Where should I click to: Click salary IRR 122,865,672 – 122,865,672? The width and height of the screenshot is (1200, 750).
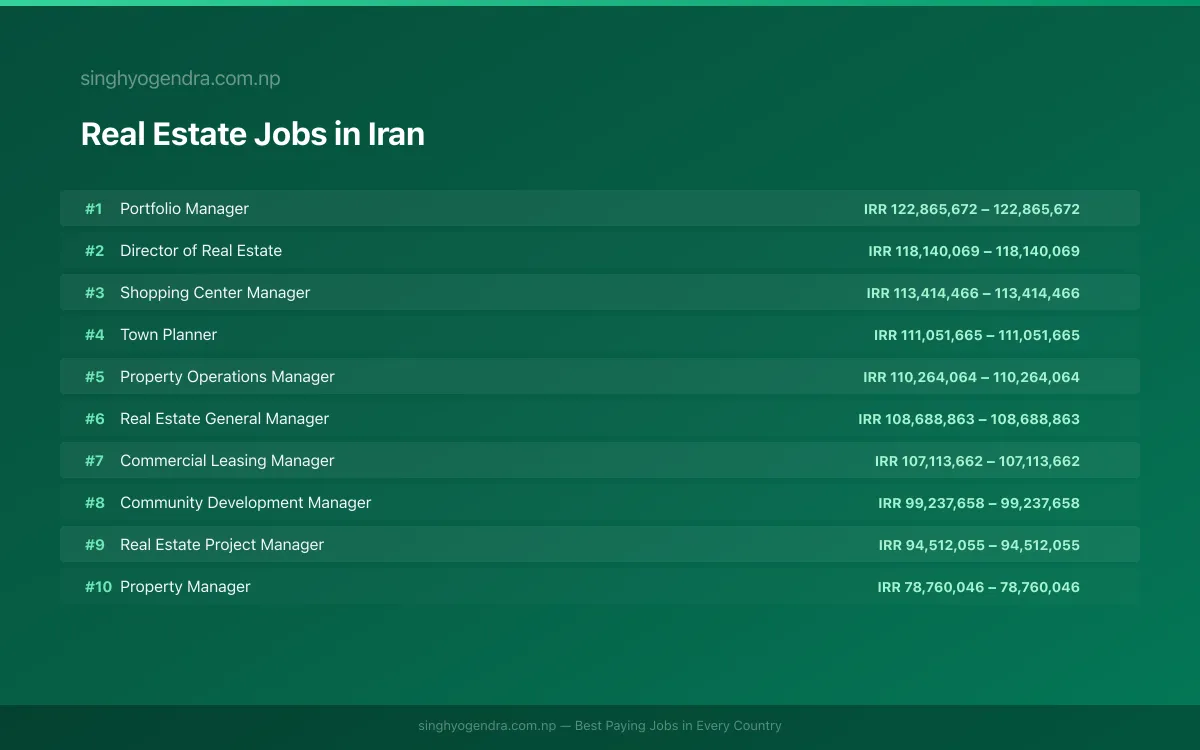(972, 209)
